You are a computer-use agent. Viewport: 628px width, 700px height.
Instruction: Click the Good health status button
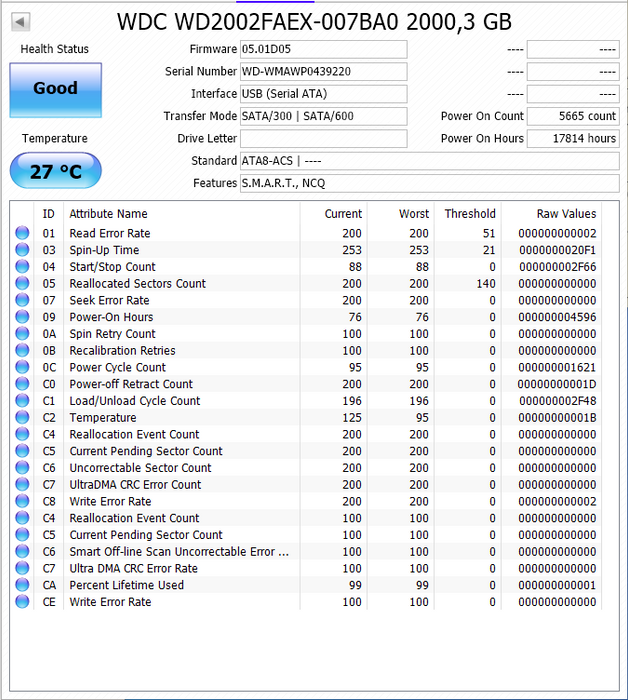click(x=55, y=89)
